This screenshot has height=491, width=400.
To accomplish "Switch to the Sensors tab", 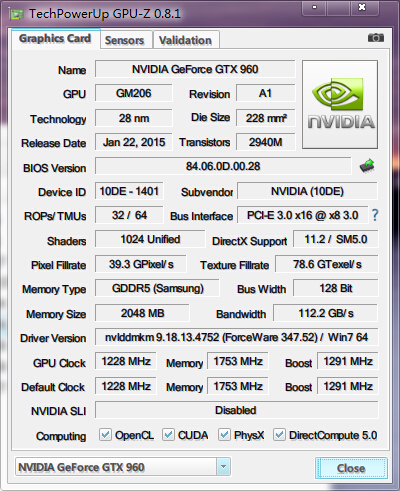I will (x=125, y=40).
